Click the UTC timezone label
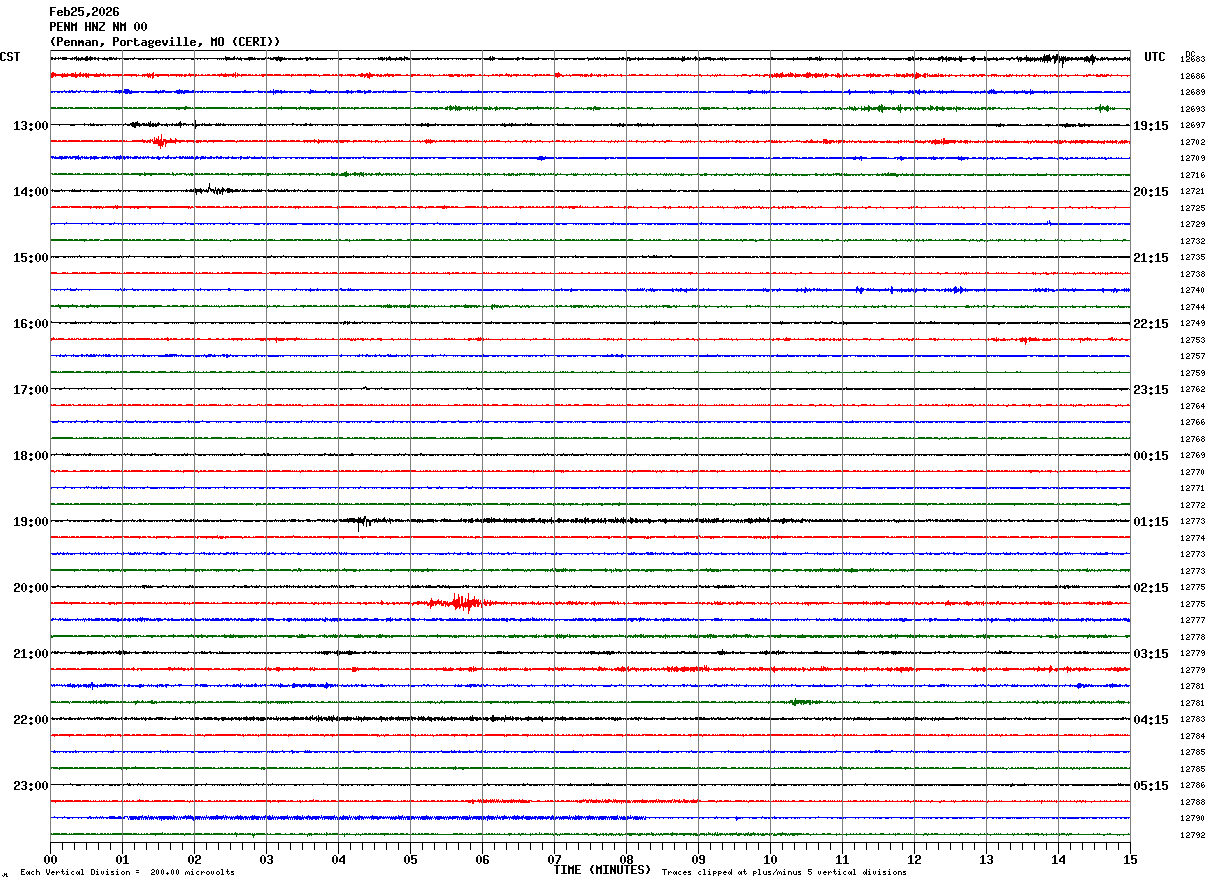The height and width of the screenshot is (886, 1210). point(1155,57)
